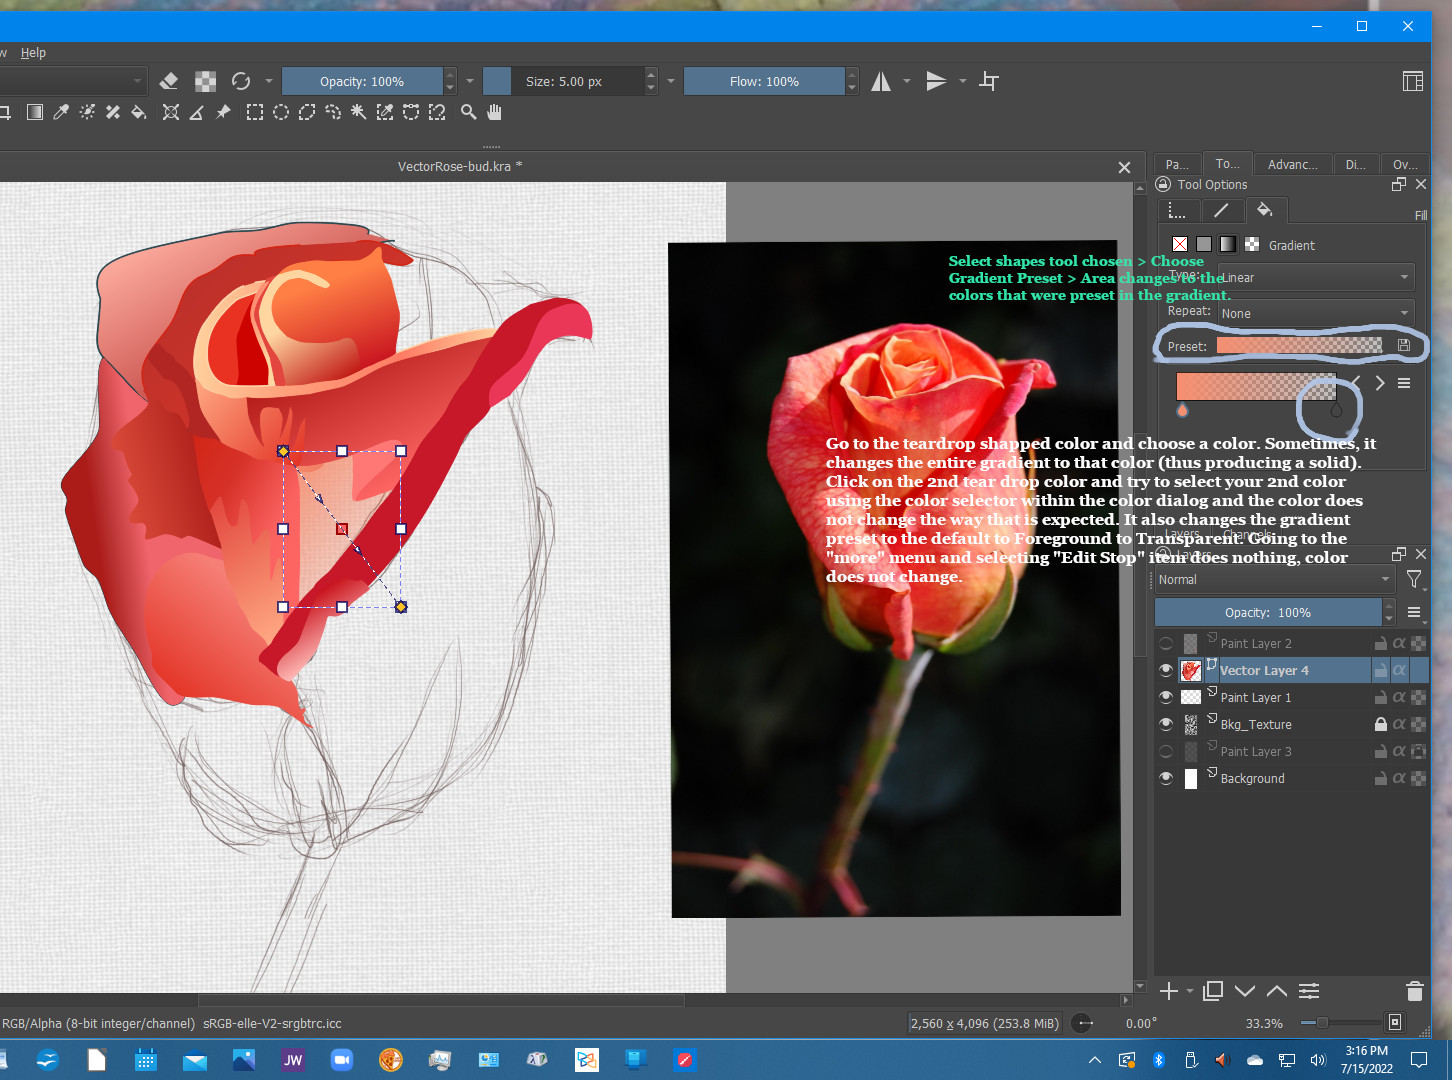This screenshot has height=1080, width=1452.
Task: Select the Eraser mode icon
Action: (169, 81)
